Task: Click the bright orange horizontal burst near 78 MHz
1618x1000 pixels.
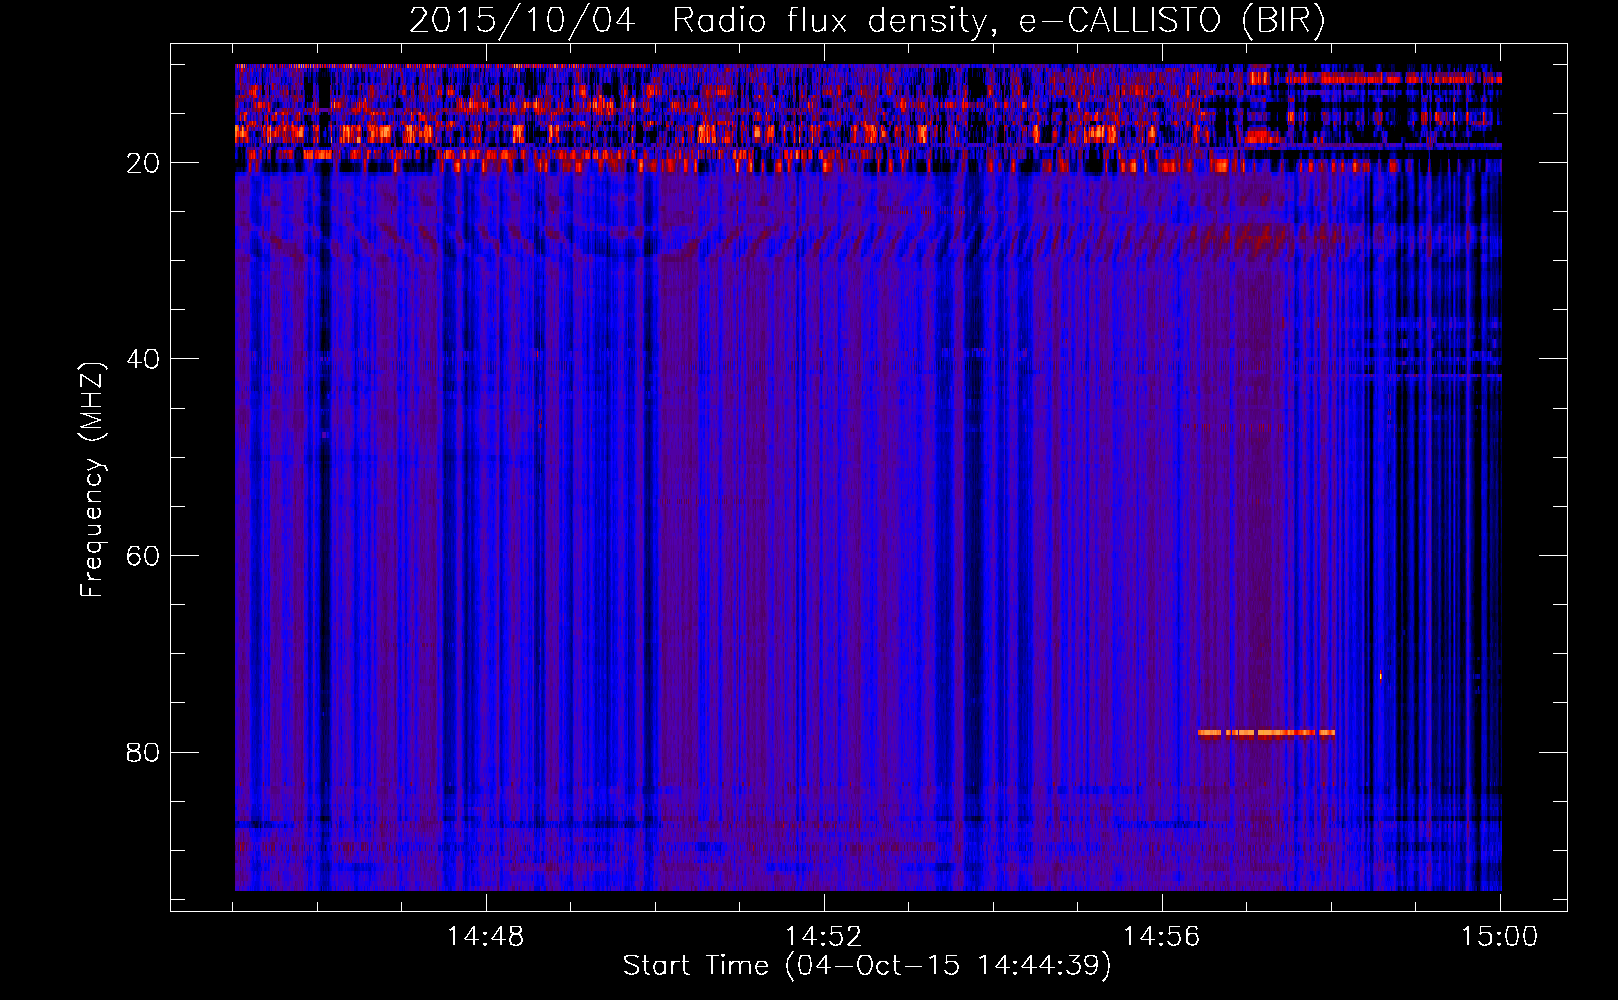Action: tap(1266, 733)
